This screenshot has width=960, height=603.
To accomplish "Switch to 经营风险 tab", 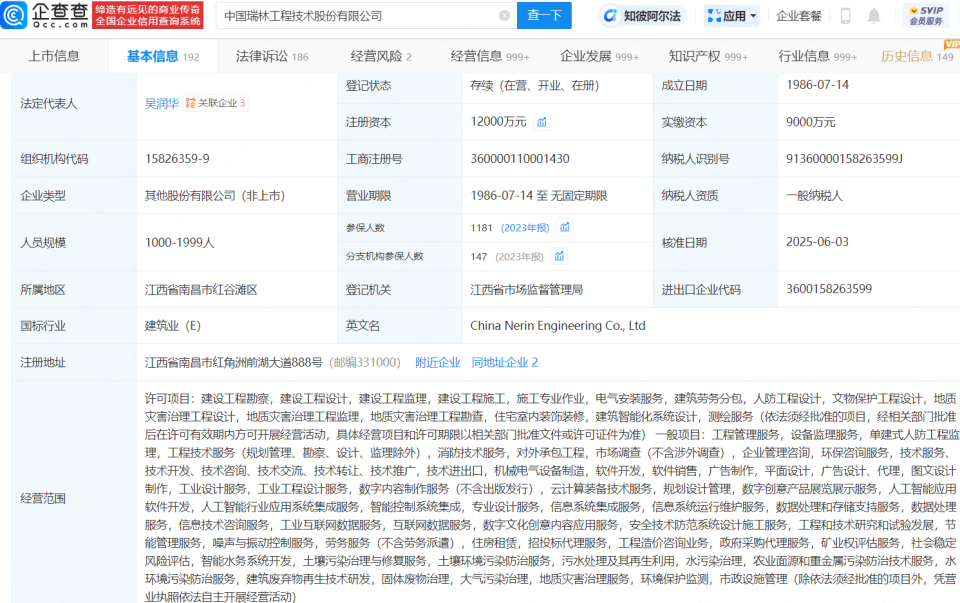I will (381, 56).
